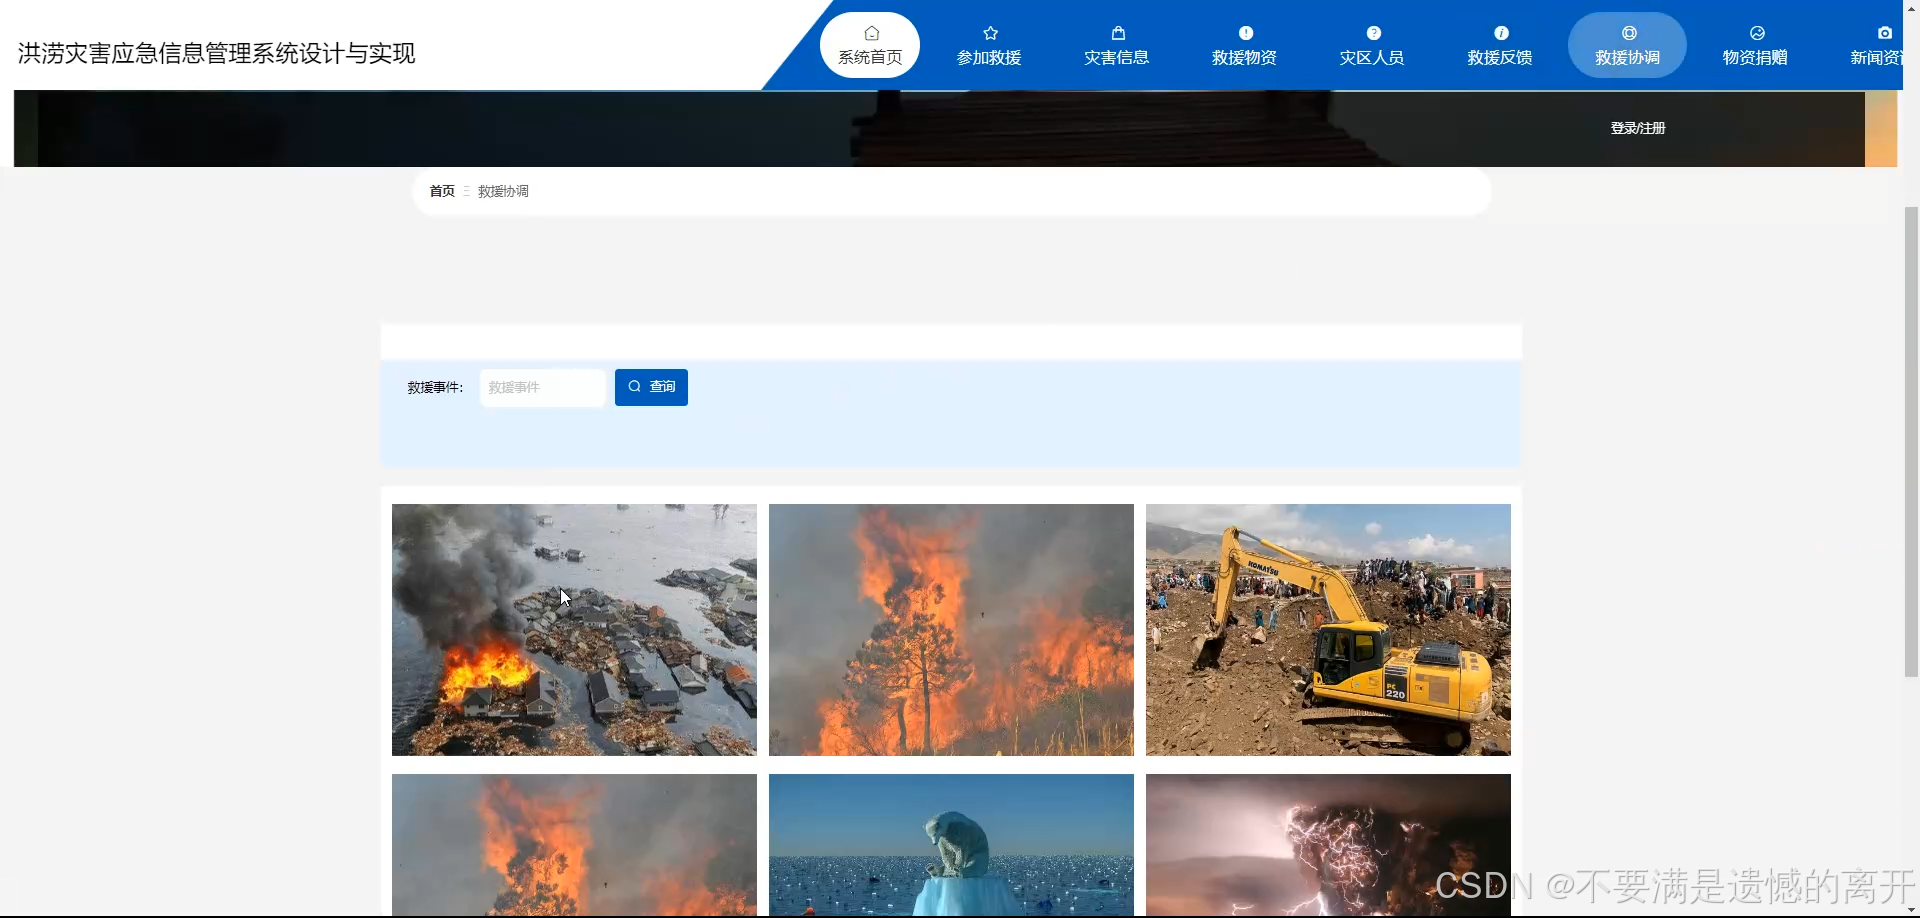Click the site title 洪涝灾害应急信息管理系统设计与实现
1920x918 pixels.
point(216,53)
